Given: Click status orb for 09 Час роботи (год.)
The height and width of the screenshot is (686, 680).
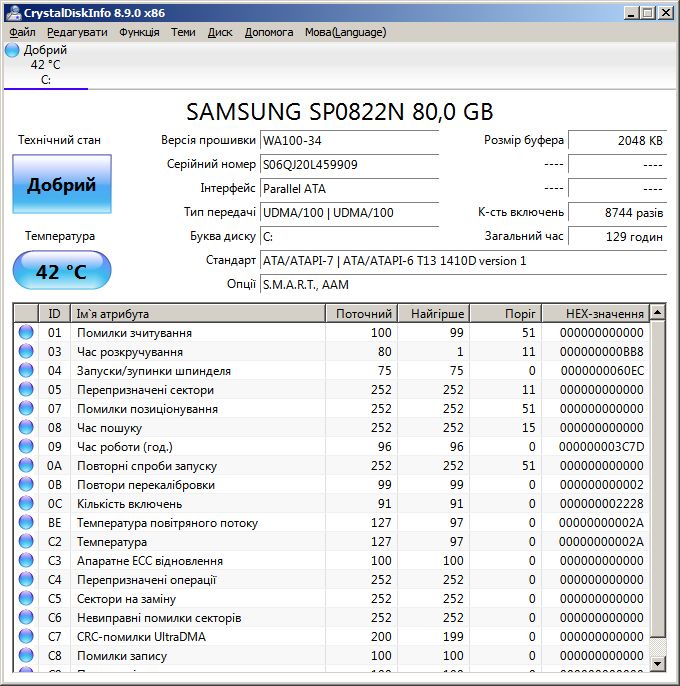Looking at the screenshot, I should 26,447.
